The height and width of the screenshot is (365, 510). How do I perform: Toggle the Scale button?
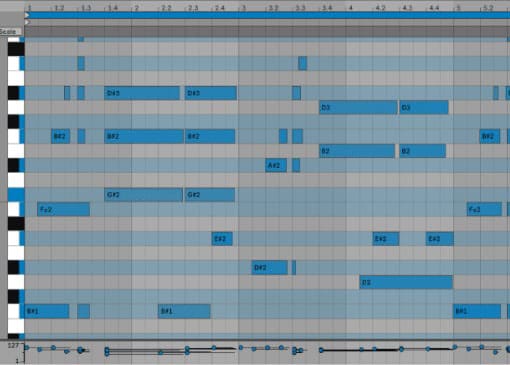tap(11, 32)
